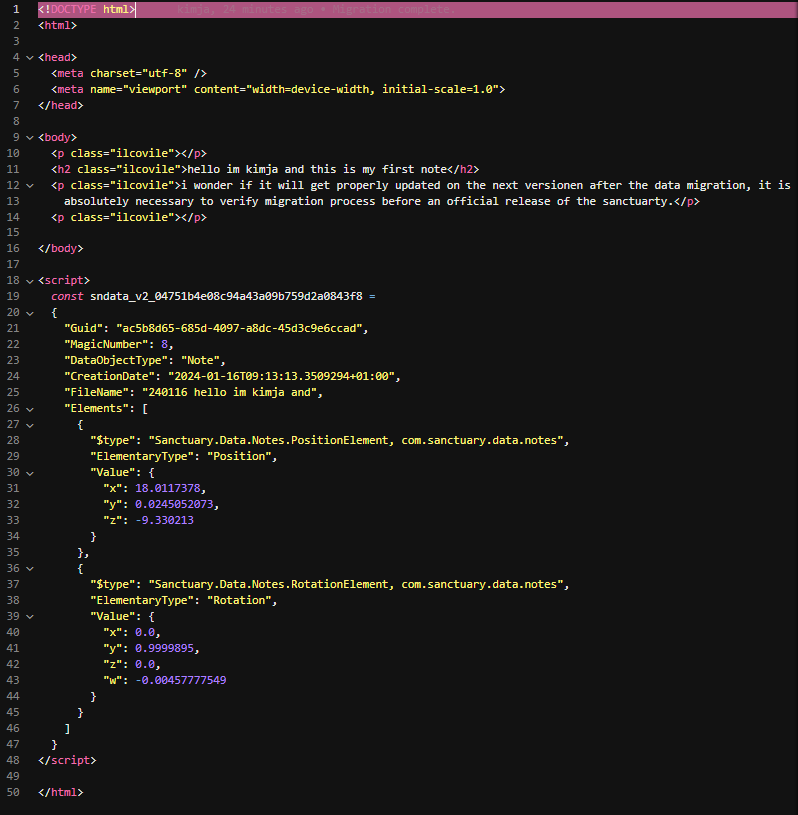Click the RotationElement $type string

coord(356,584)
